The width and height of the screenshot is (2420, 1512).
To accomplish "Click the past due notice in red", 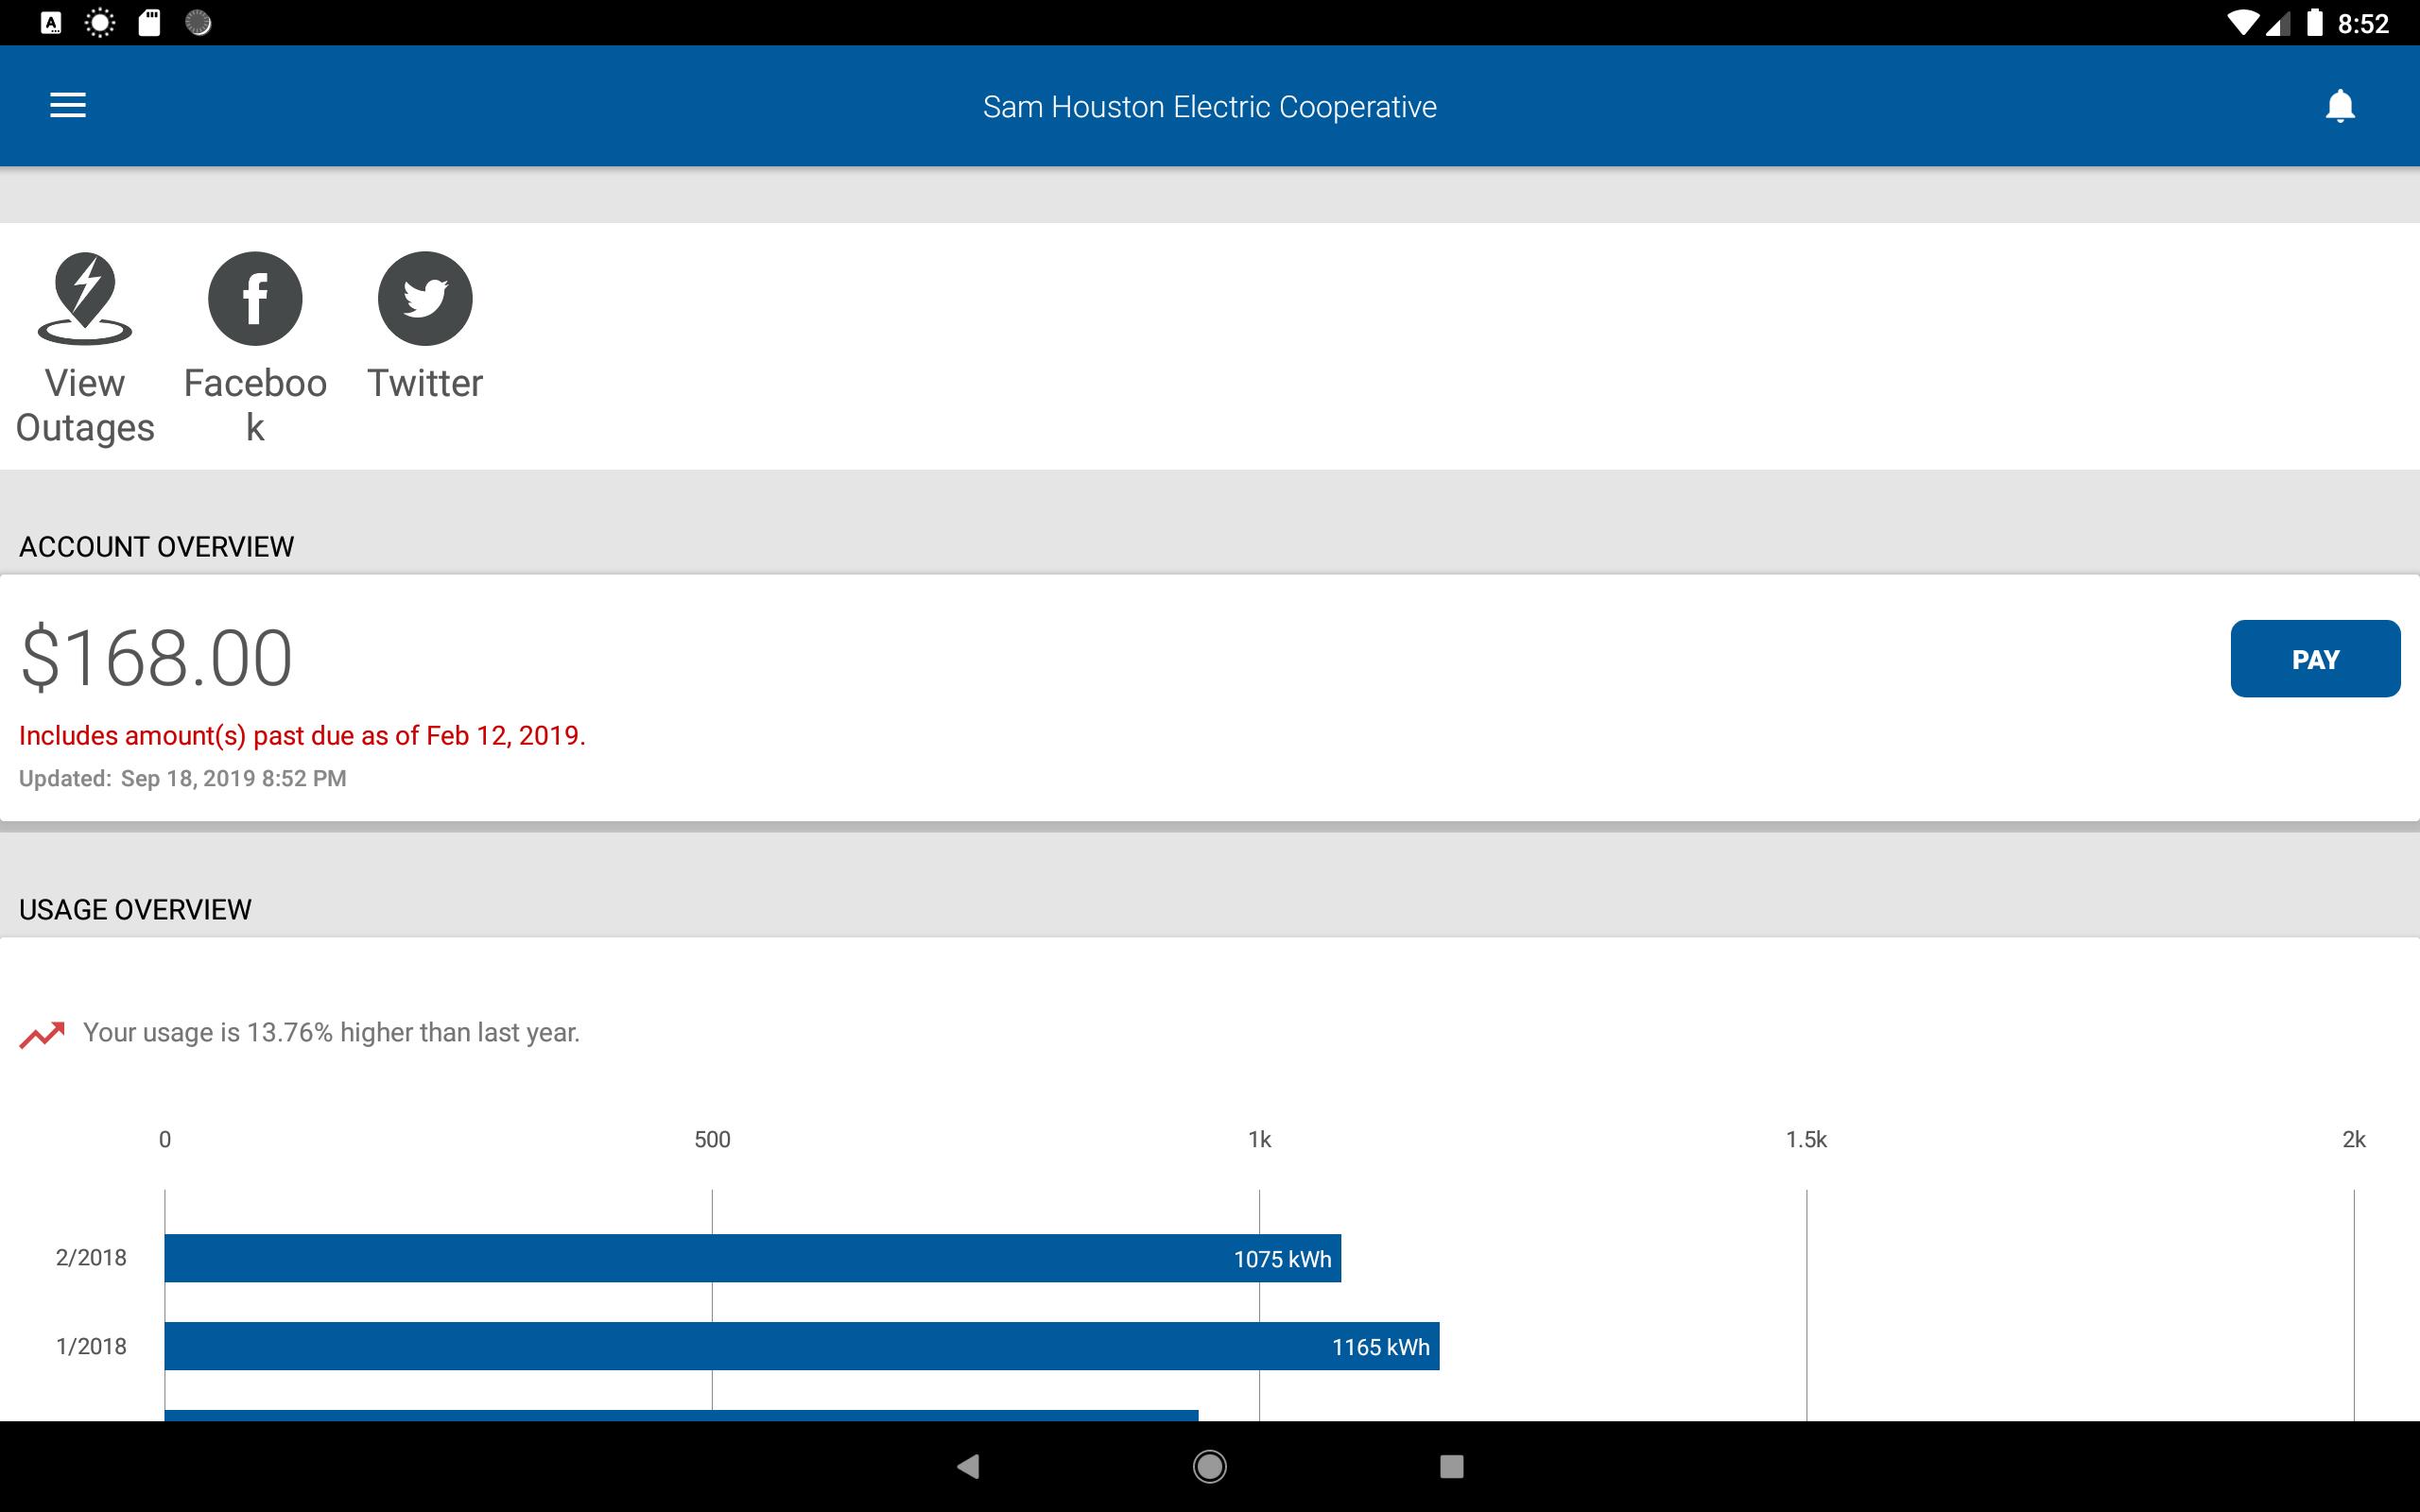I will click(302, 736).
